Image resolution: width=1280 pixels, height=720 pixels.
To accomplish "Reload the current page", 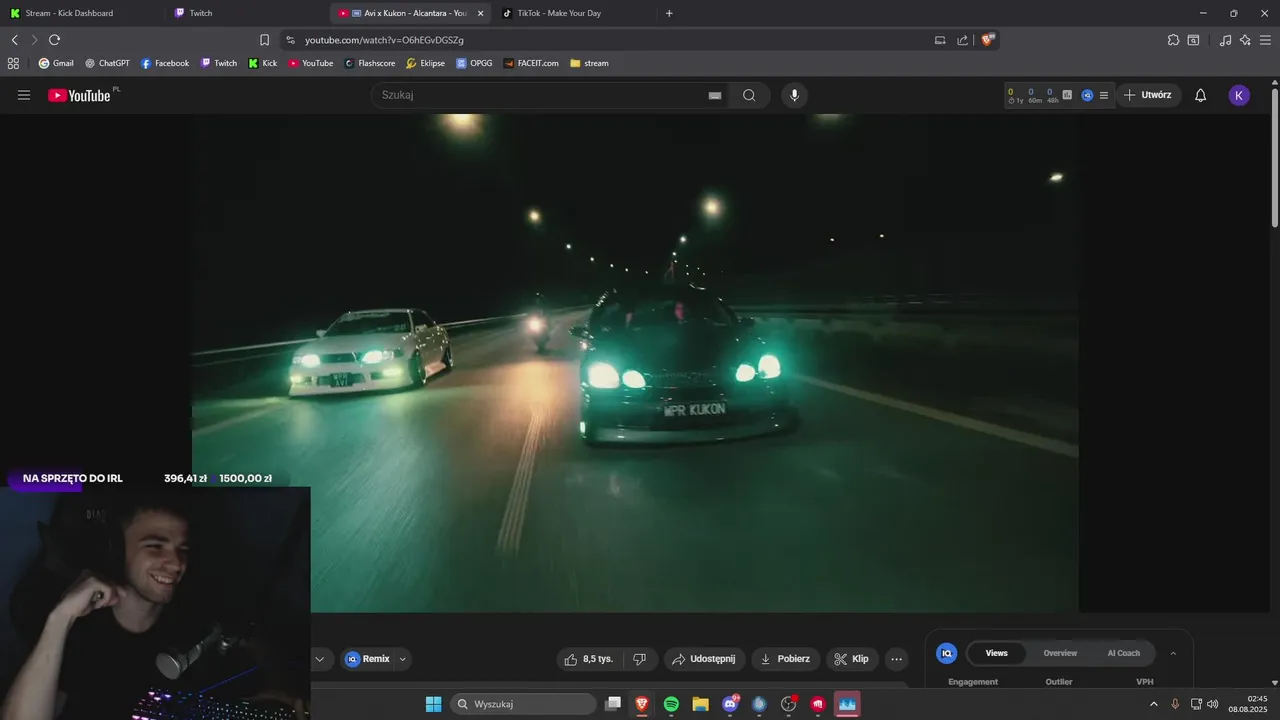I will [54, 40].
